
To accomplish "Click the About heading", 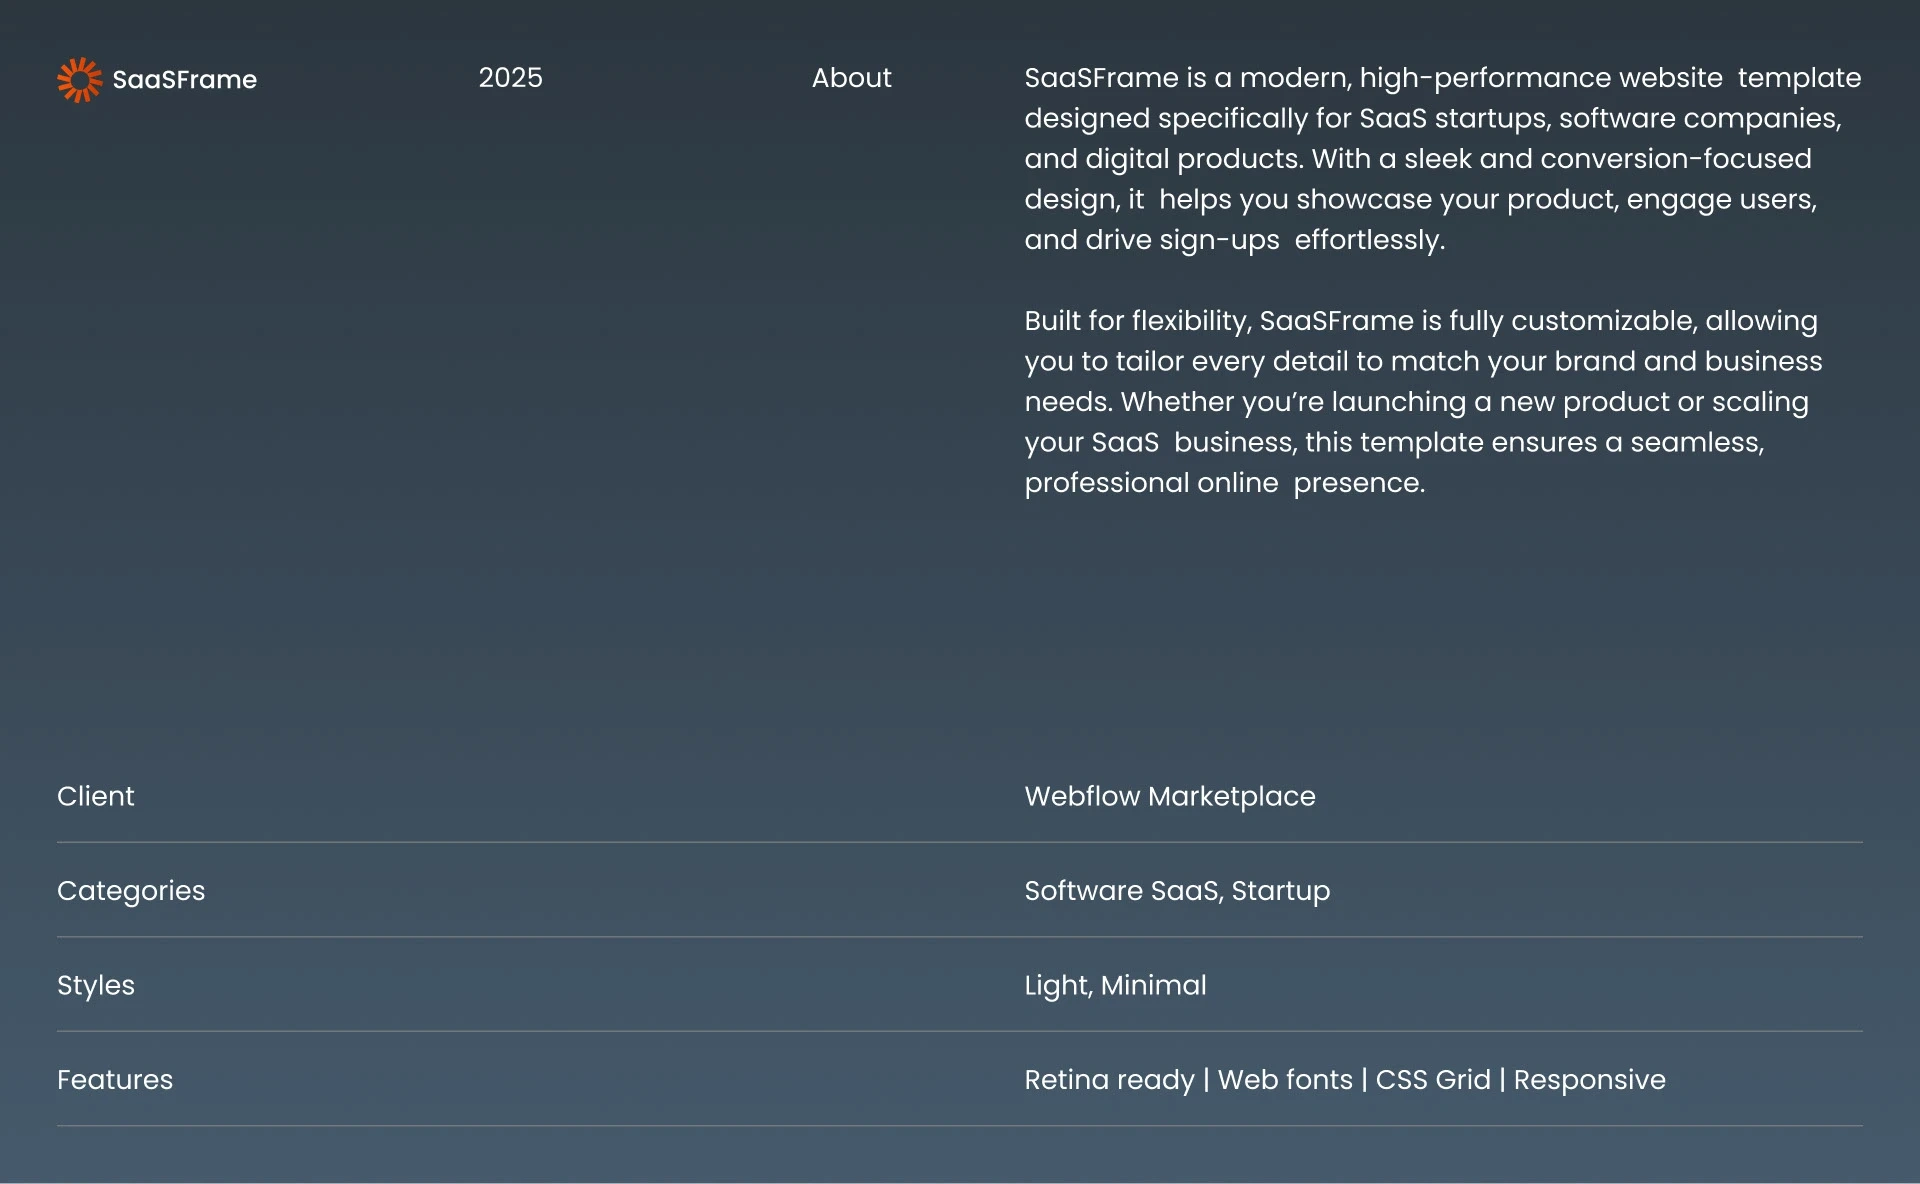I will 851,78.
